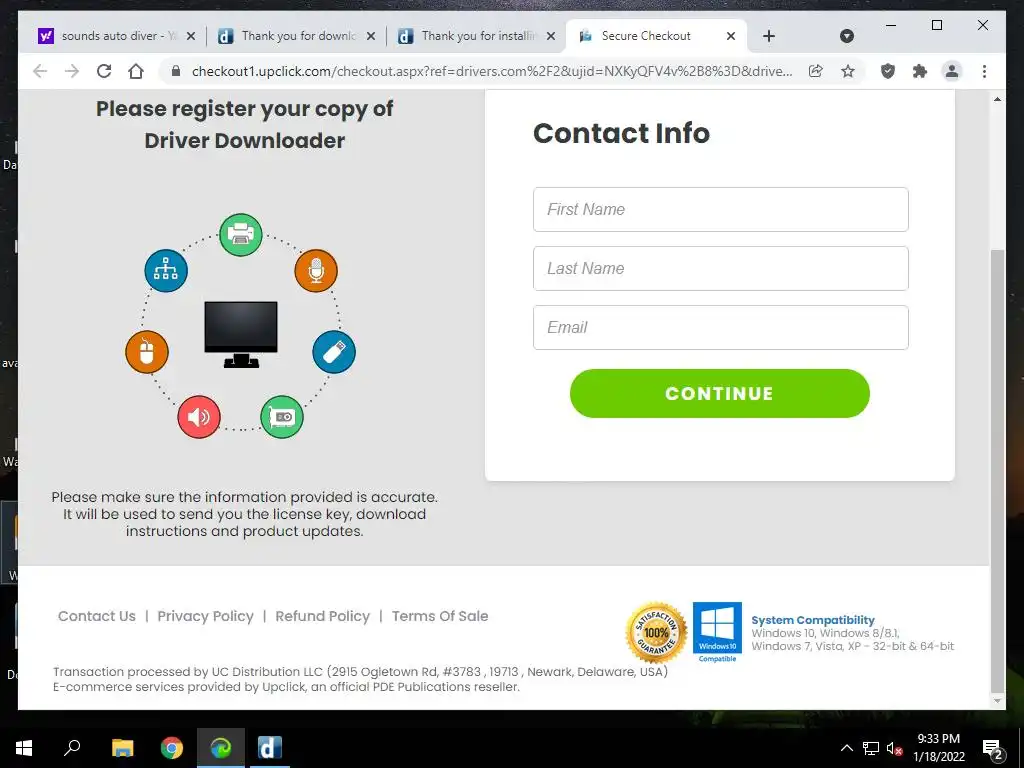This screenshot has width=1024, height=768.
Task: Open the Privacy Policy link
Action: coord(205,616)
